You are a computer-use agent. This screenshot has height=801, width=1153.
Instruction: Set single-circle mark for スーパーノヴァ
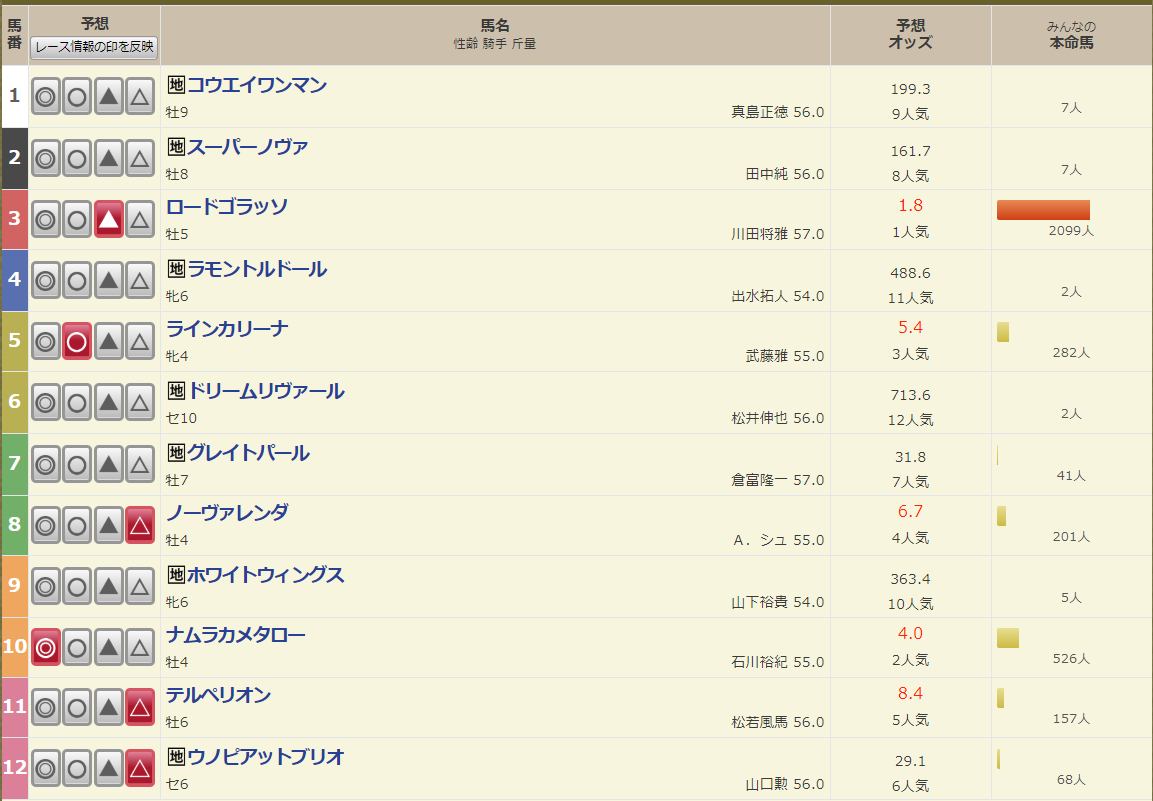(x=77, y=158)
